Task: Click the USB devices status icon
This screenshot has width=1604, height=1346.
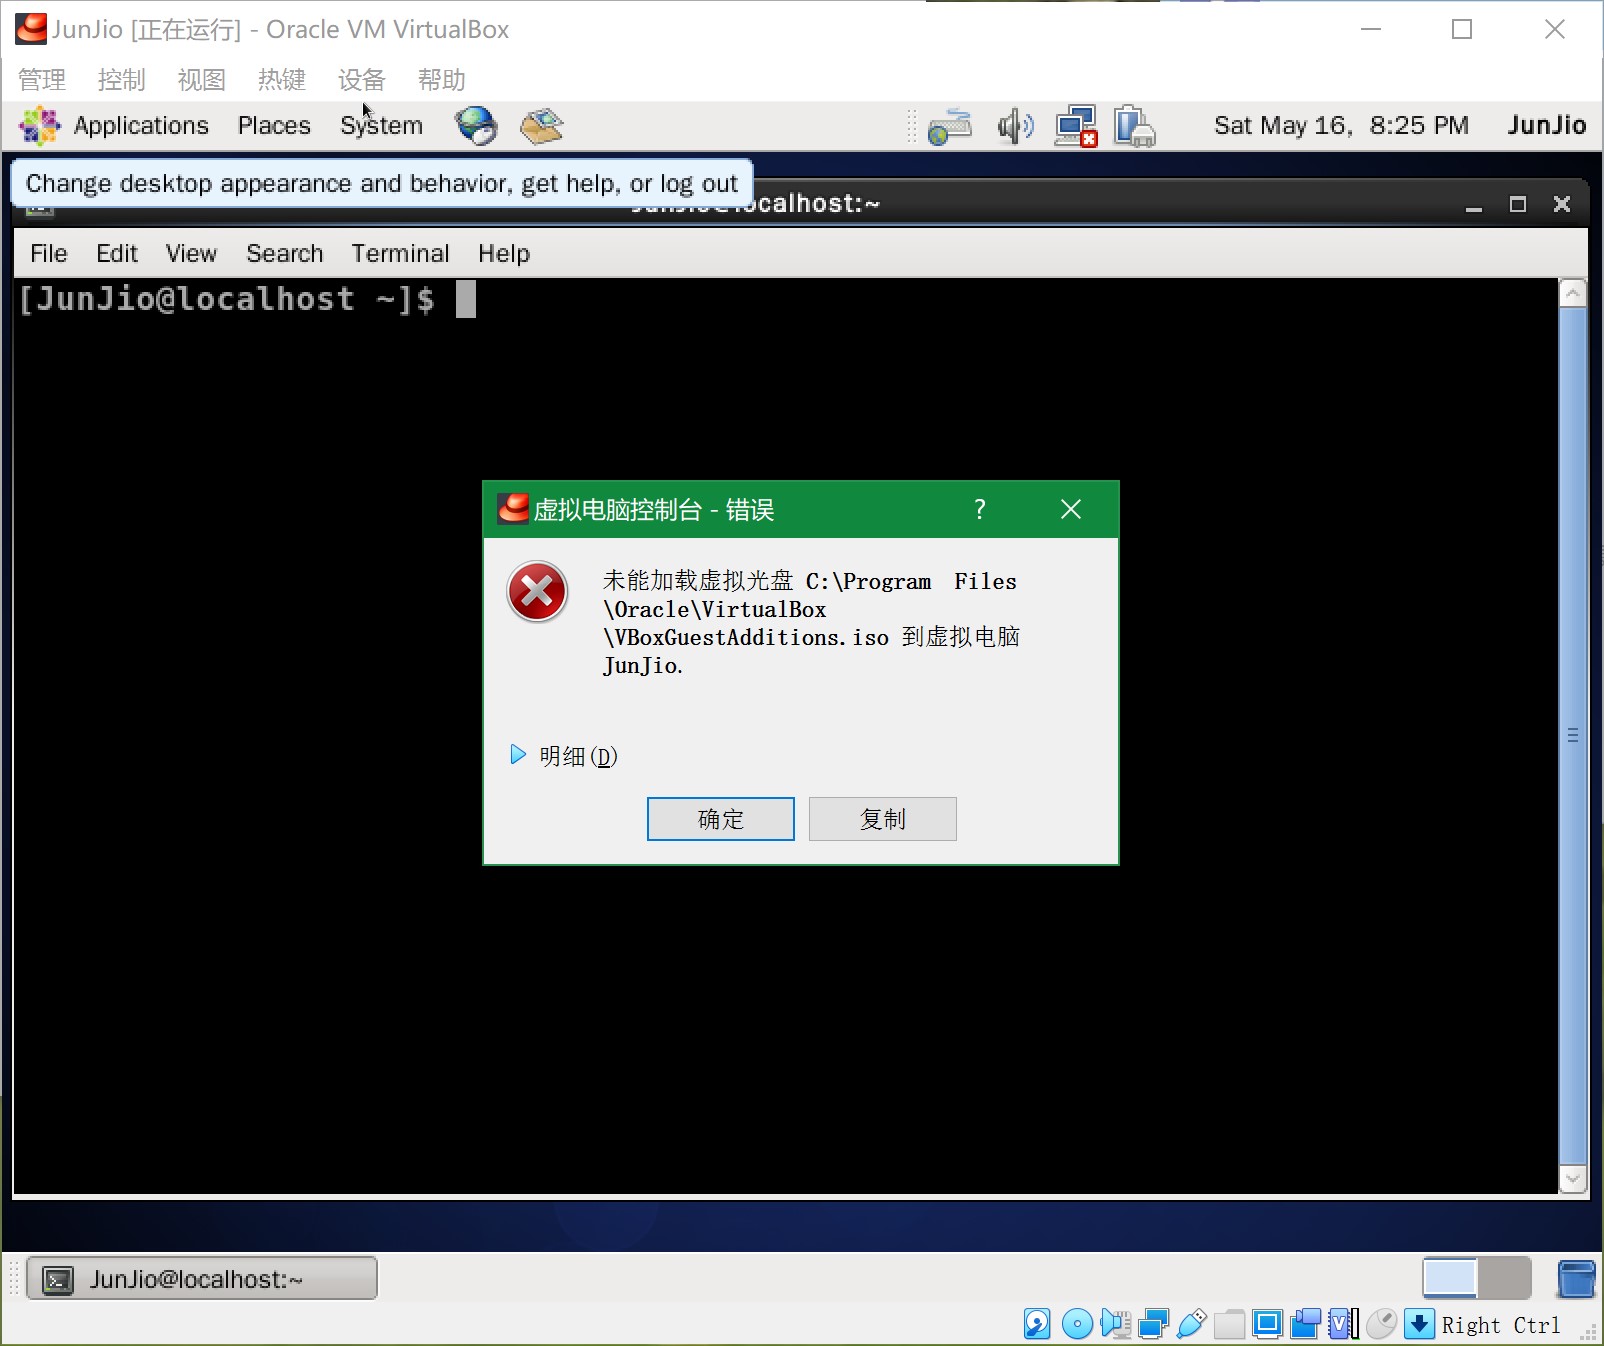Action: coord(1191,1324)
